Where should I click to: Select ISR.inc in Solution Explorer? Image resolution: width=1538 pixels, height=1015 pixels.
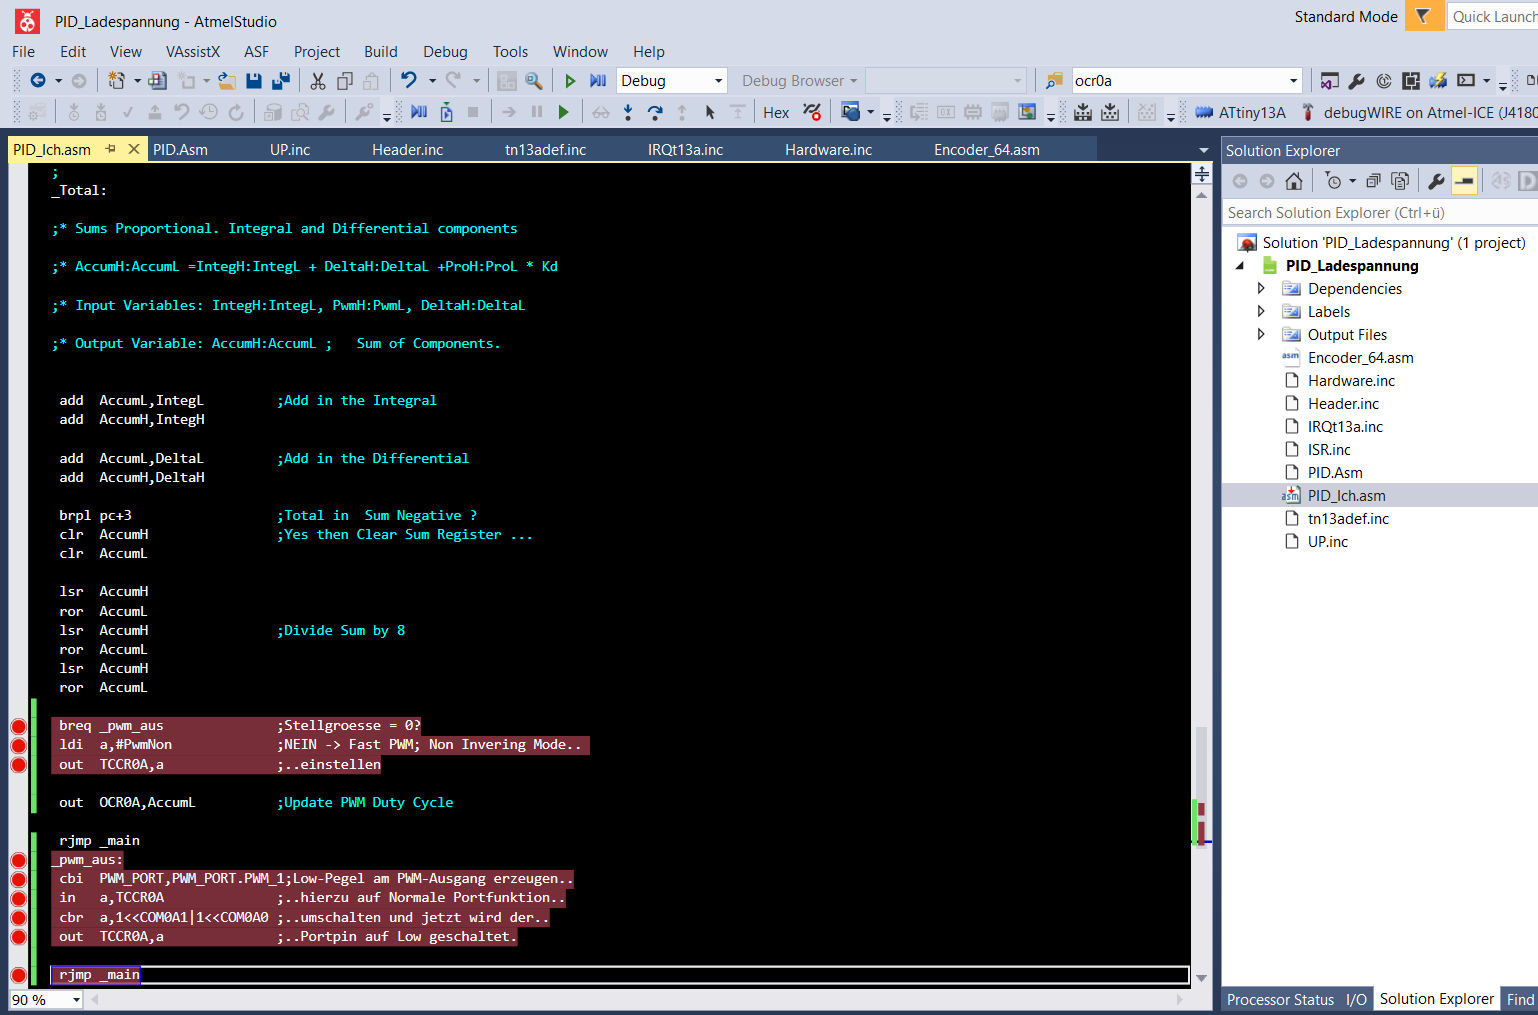[1329, 450]
